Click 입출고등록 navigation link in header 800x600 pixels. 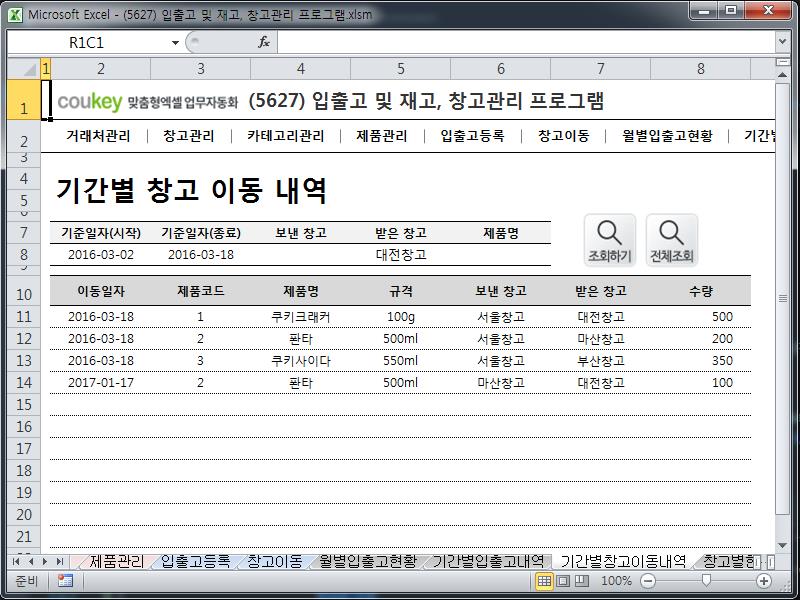coord(472,136)
